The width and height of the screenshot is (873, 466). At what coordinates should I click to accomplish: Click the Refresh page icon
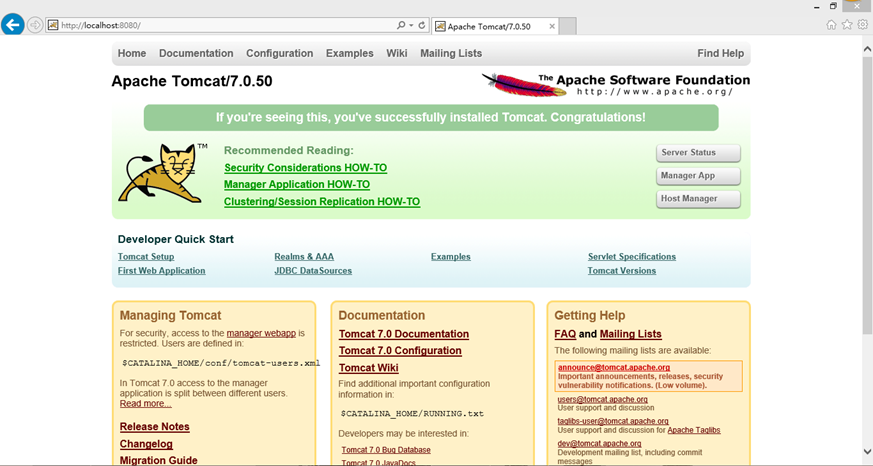point(422,26)
